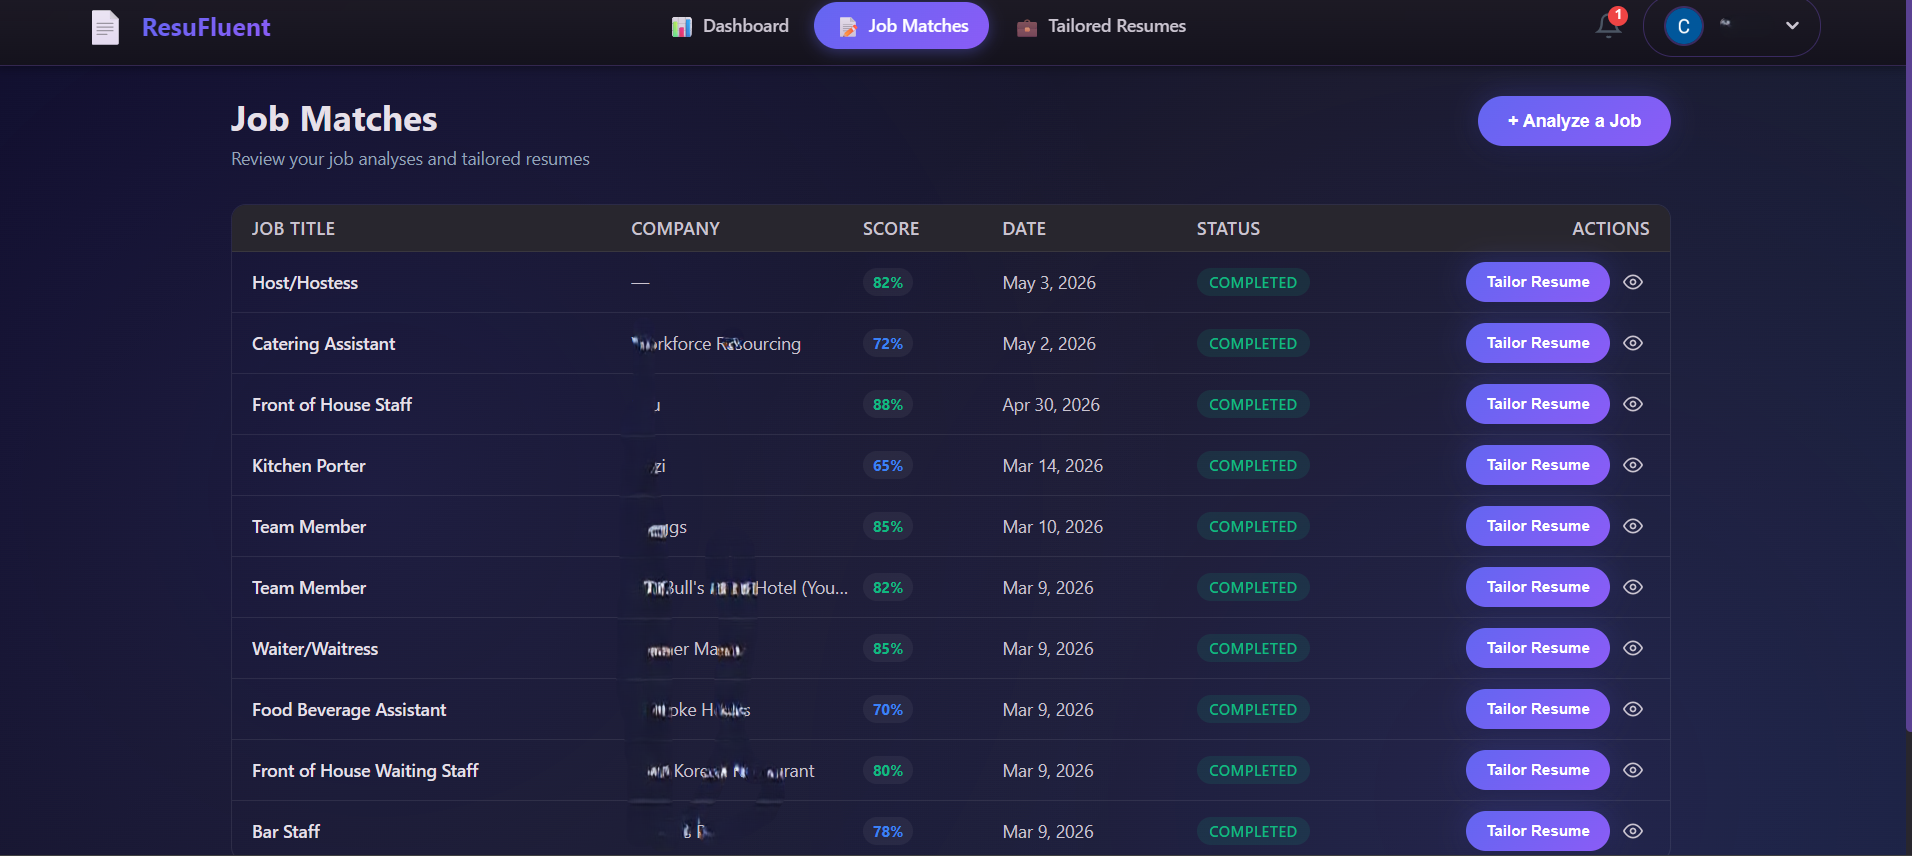Click the Bar Staff job title
Screen dimensions: 1912x856
tap(286, 832)
